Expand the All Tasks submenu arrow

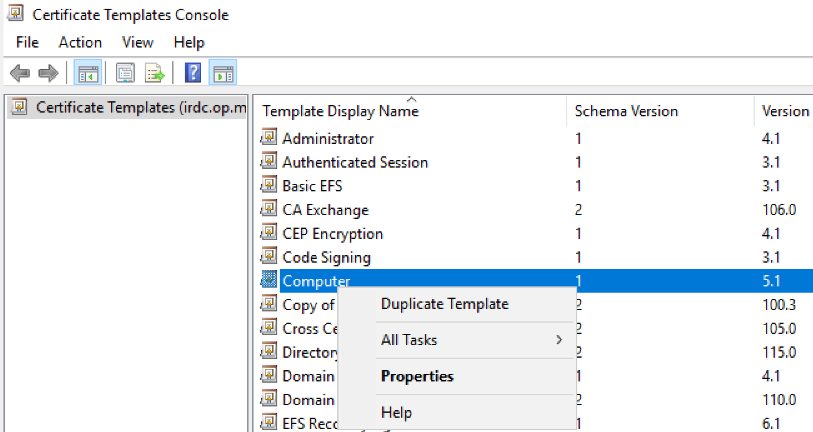pos(558,340)
